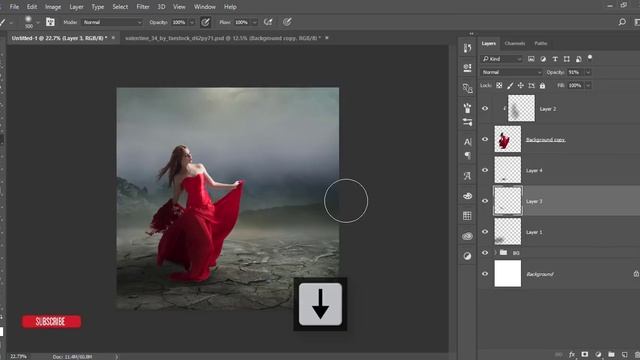The width and height of the screenshot is (640, 360).
Task: Filter layers by pixel layers icon
Action: [x=531, y=59]
